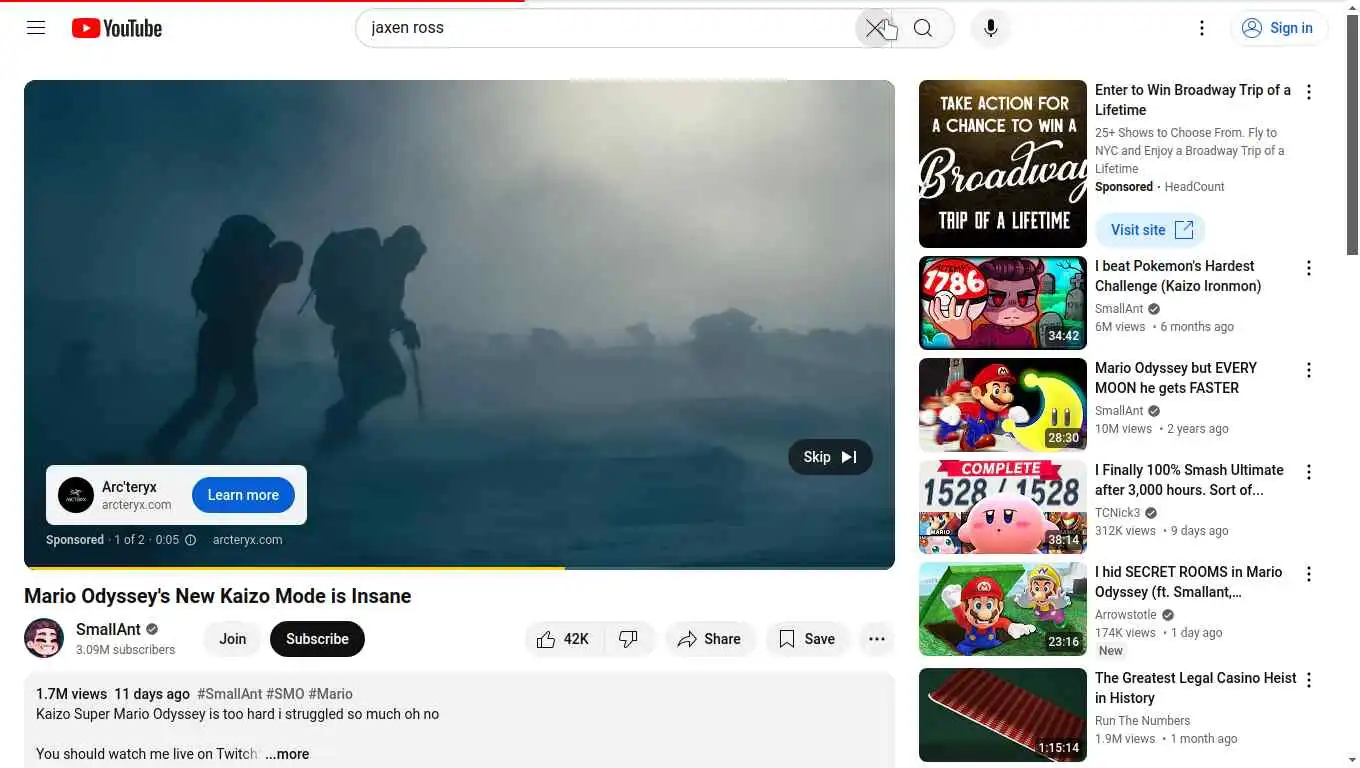Save the video to a playlist
Viewport: 1360px width, 768px height.
point(807,639)
